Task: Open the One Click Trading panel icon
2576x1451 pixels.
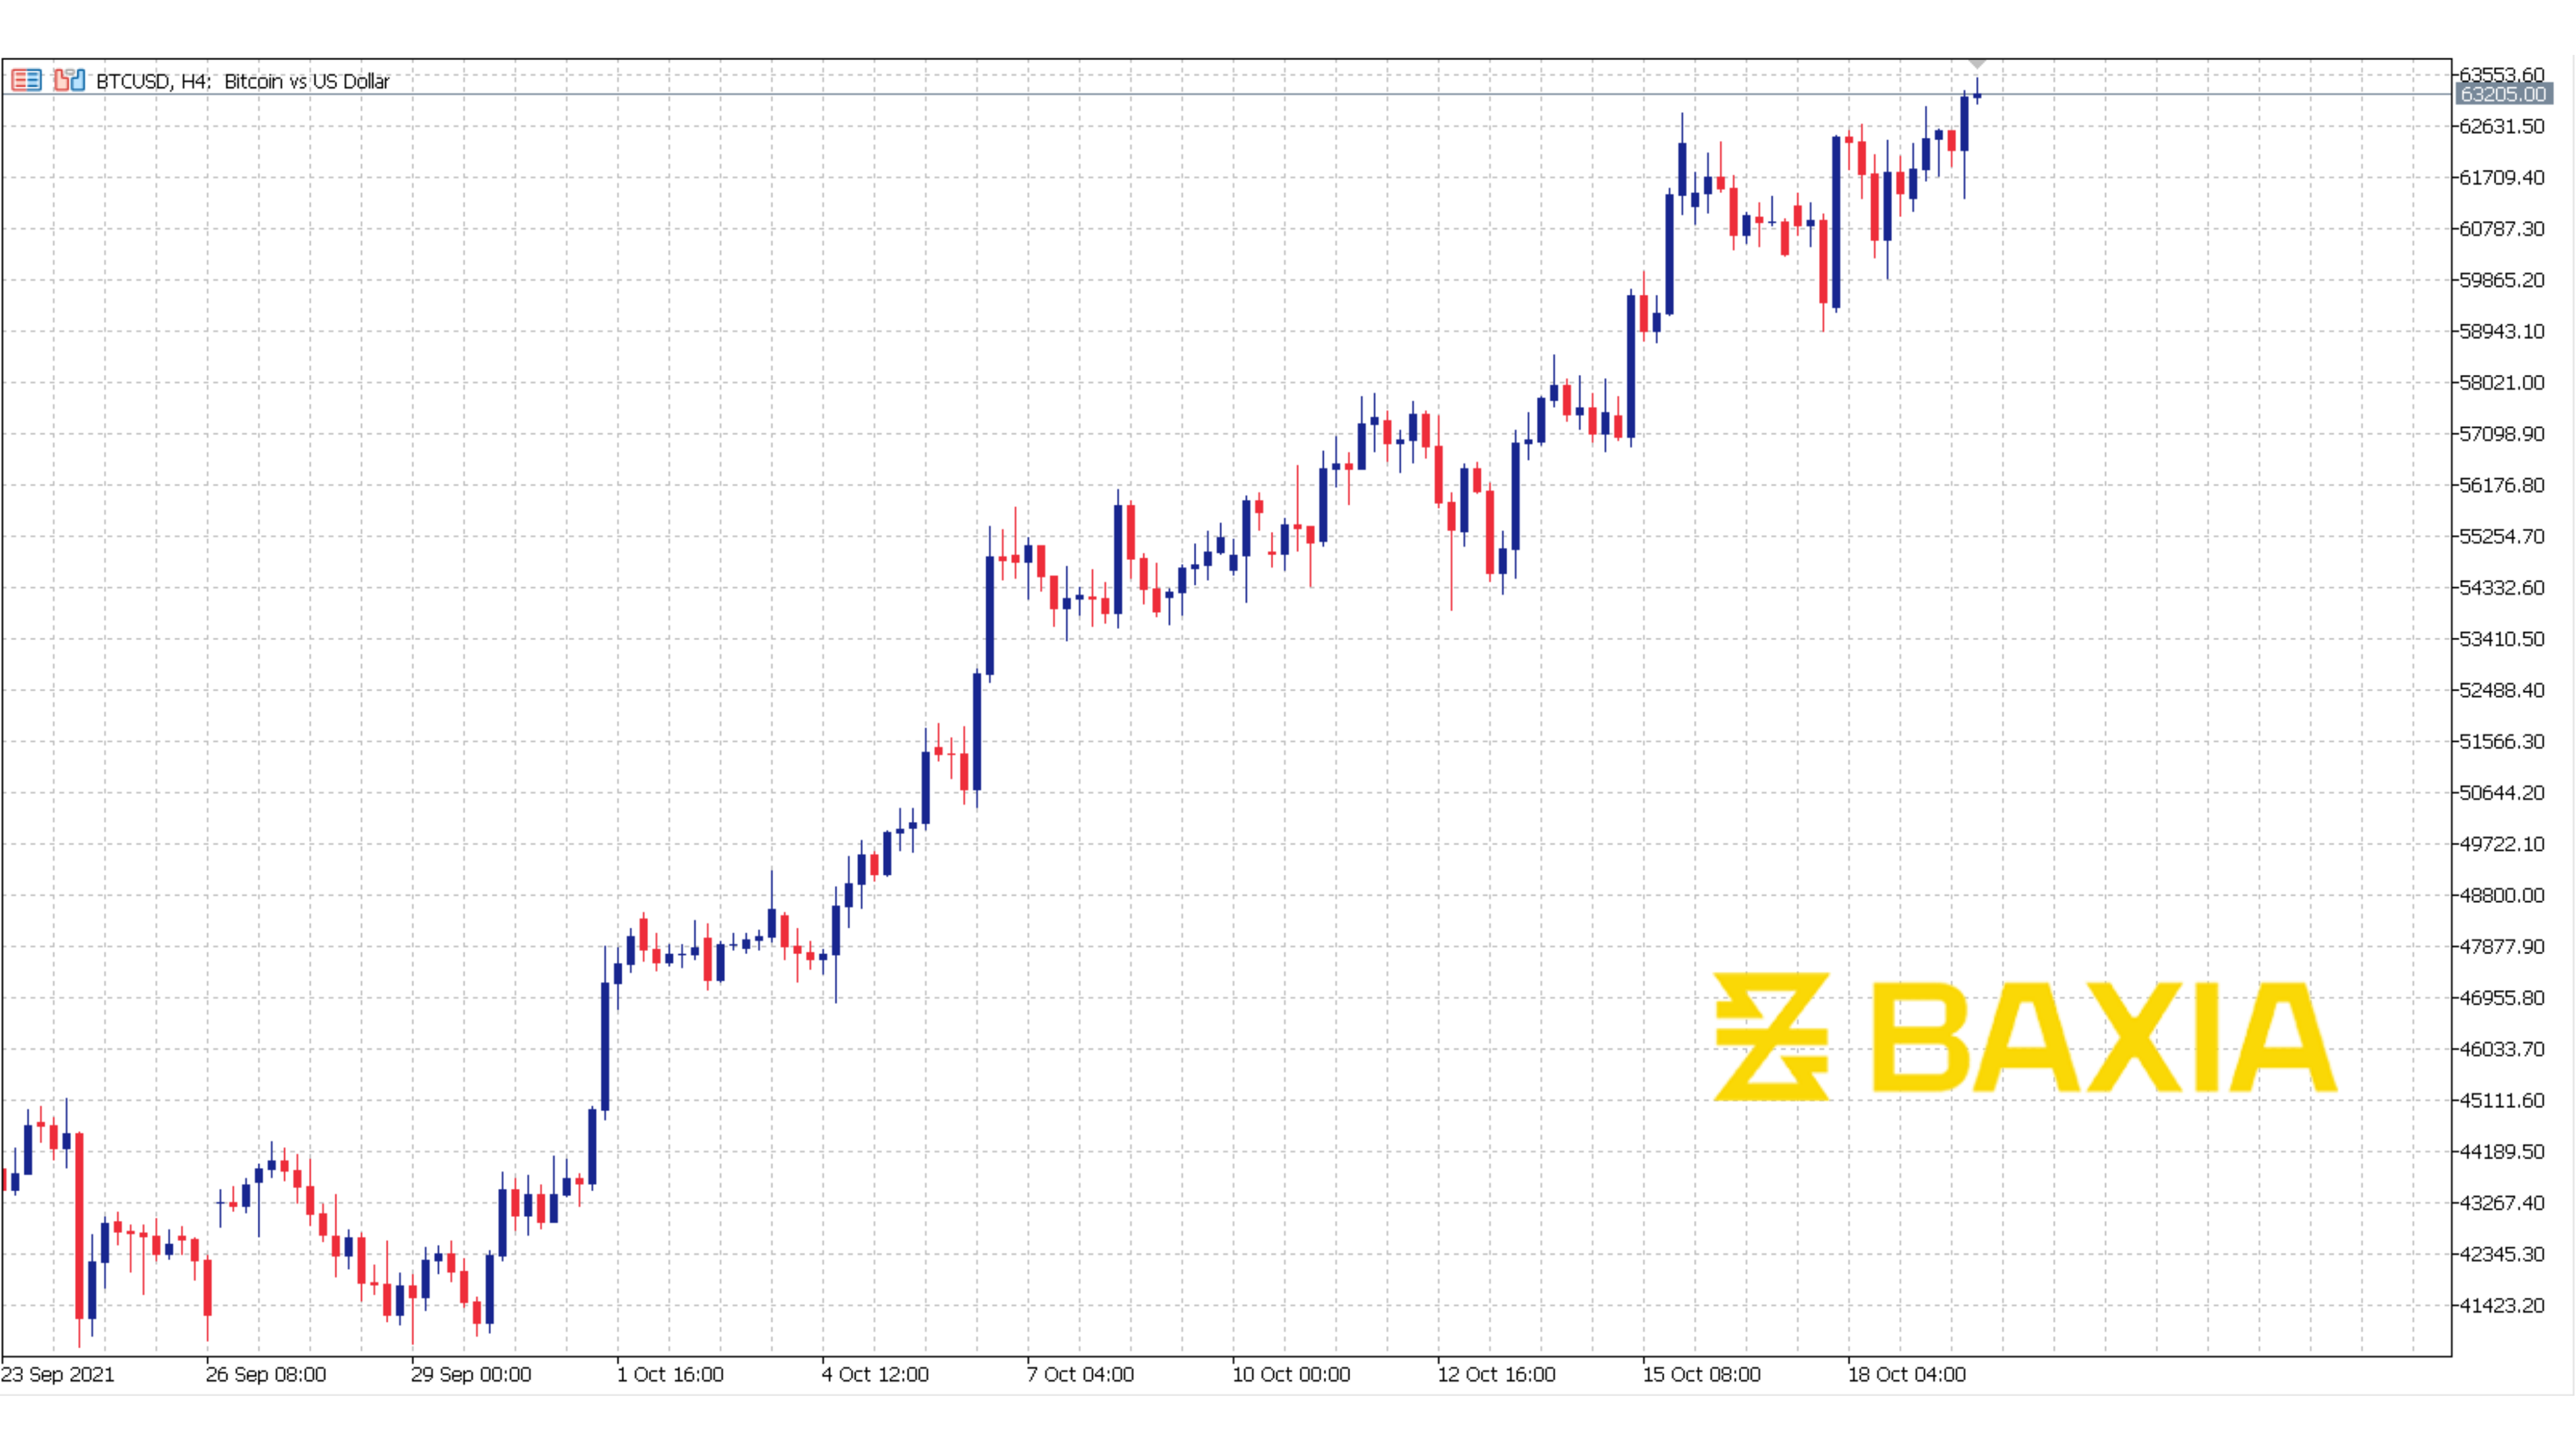Action: coord(69,80)
